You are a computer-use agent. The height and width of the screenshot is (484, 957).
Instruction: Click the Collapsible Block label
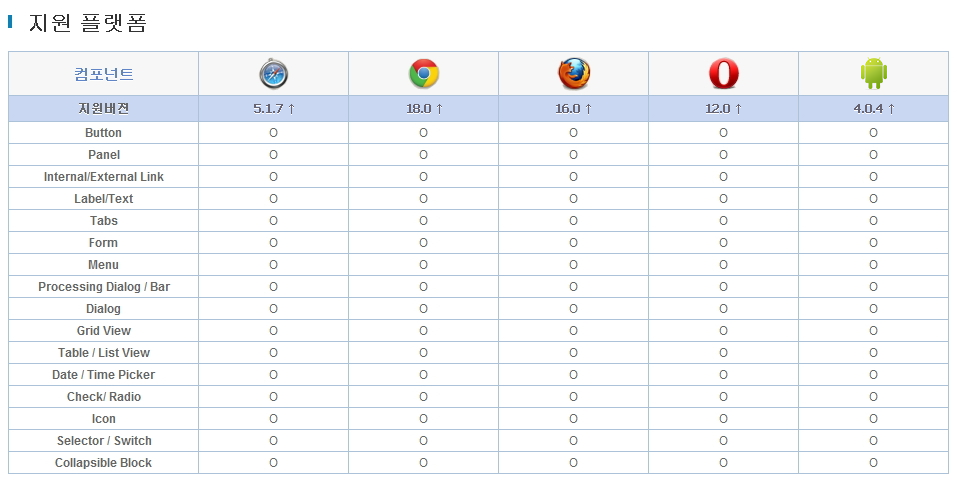pos(104,463)
